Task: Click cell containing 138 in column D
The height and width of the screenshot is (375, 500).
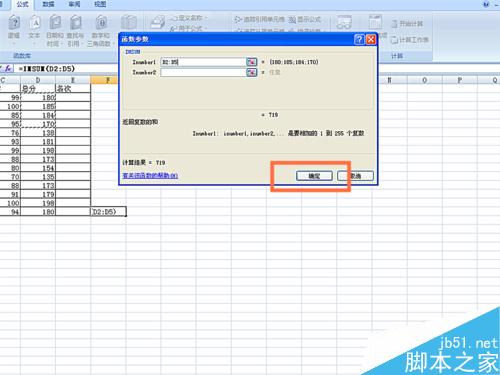Action: 38,133
